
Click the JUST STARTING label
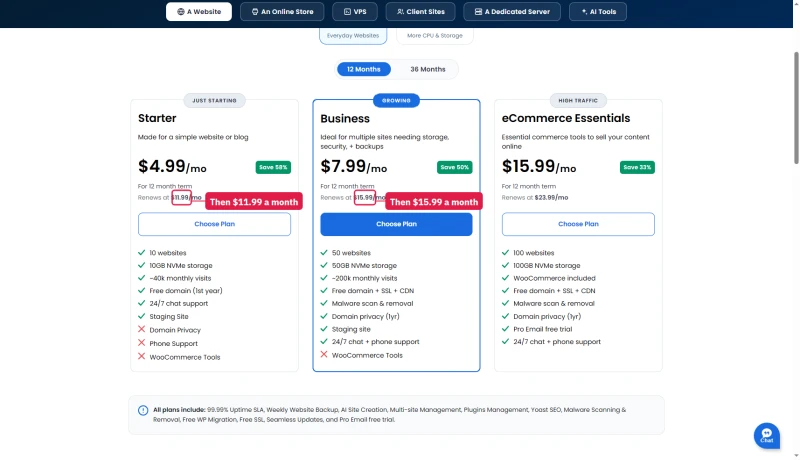[214, 100]
